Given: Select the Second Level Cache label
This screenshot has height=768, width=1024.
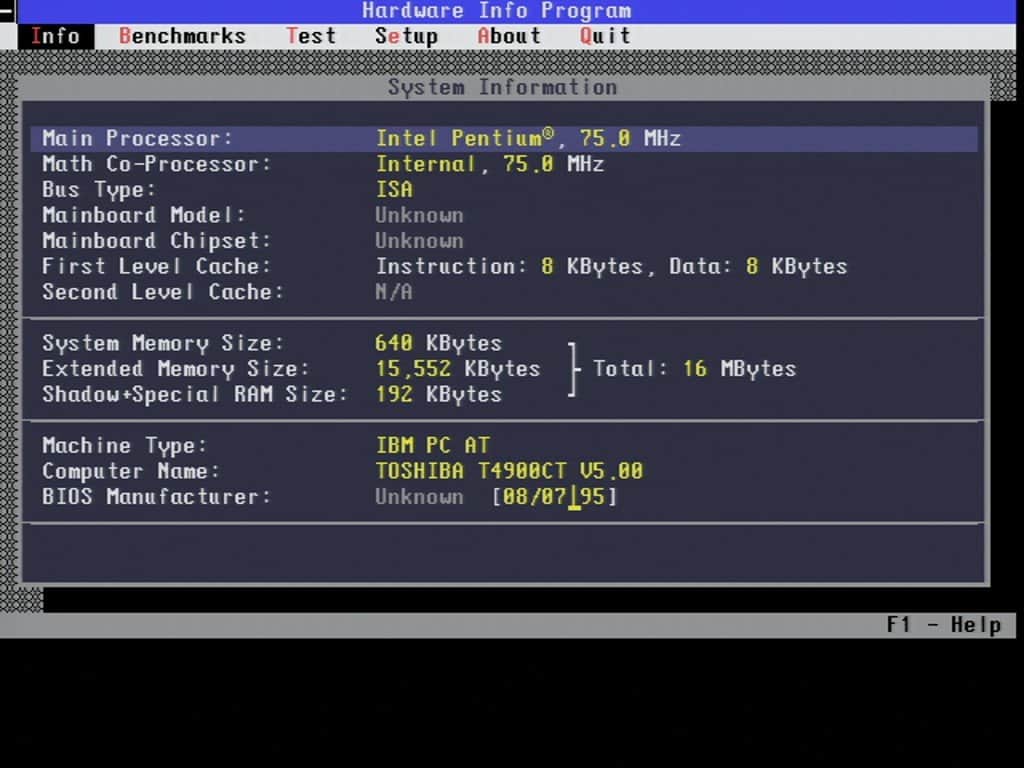Looking at the screenshot, I should pos(163,292).
